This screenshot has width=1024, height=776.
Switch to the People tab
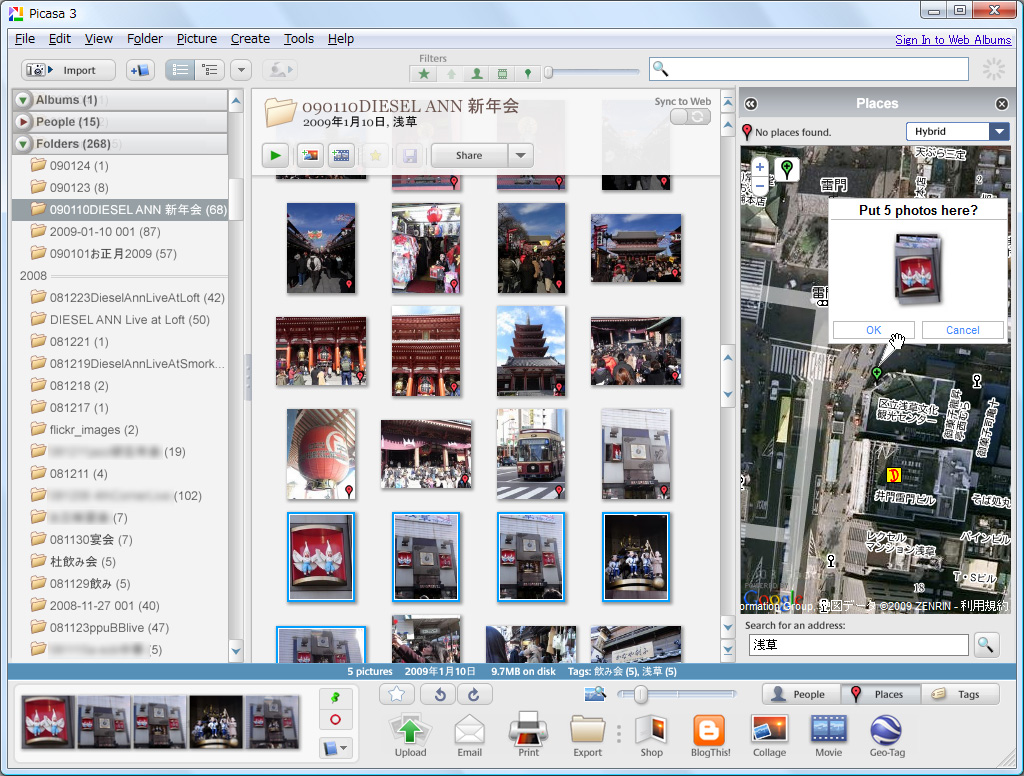(x=801, y=694)
